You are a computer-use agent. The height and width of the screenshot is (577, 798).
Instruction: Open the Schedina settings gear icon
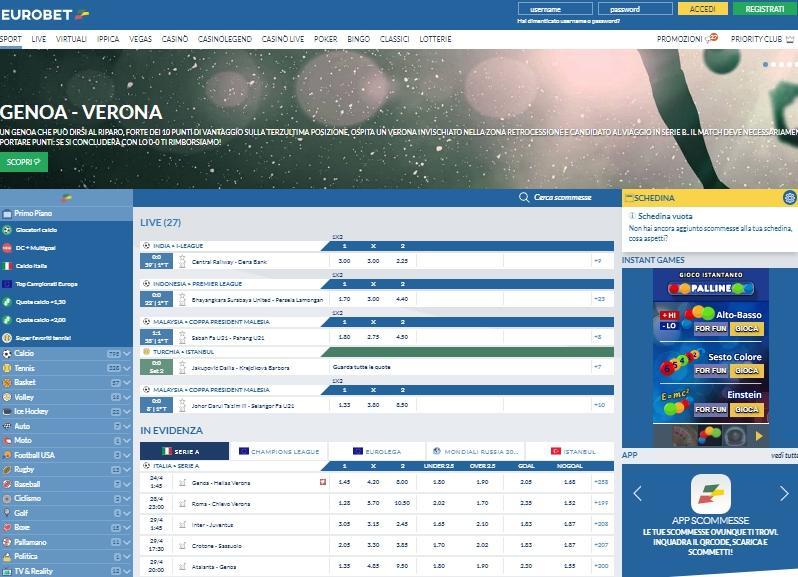(789, 197)
